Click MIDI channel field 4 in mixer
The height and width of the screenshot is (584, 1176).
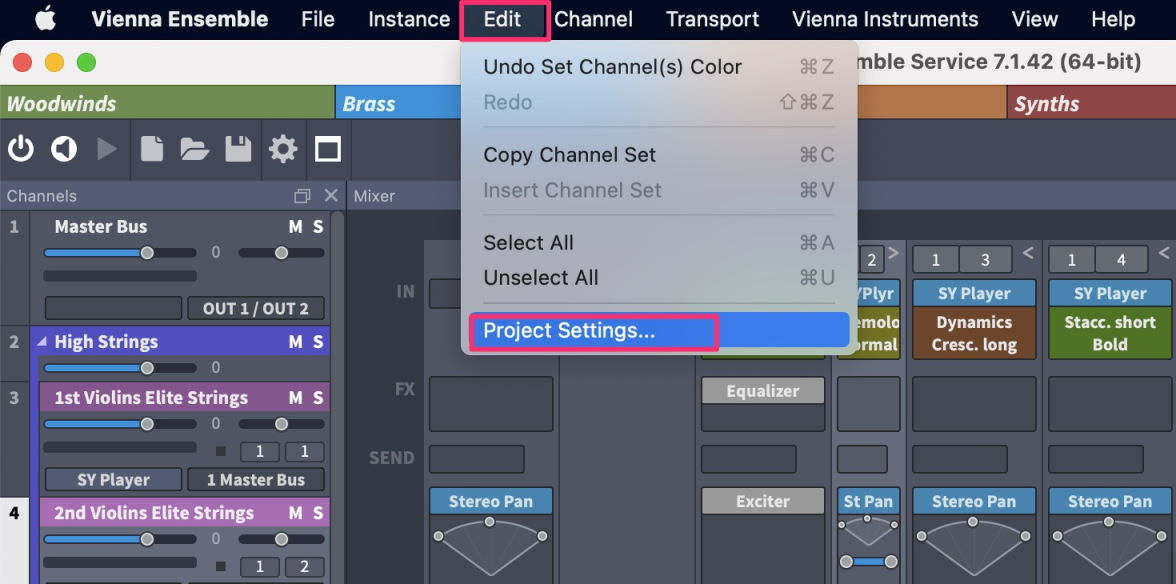(1120, 259)
